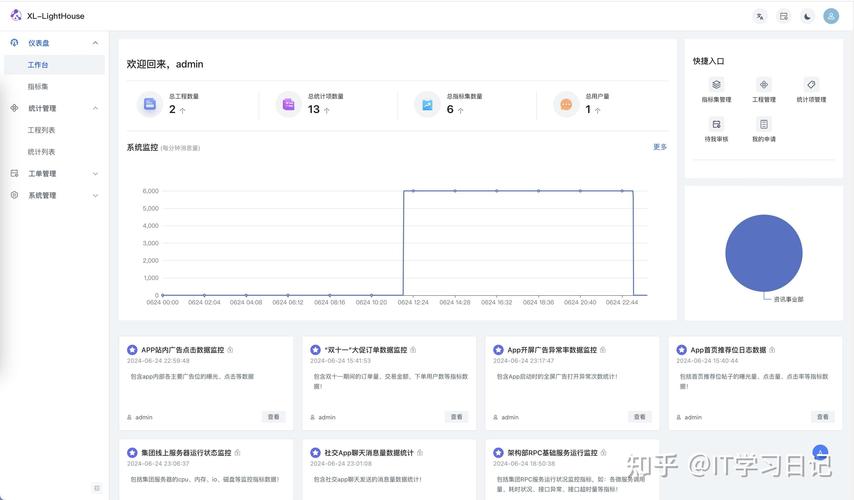This screenshot has width=854, height=500.
Task: Expand the 系统管理 menu chevron
Action: pos(95,195)
